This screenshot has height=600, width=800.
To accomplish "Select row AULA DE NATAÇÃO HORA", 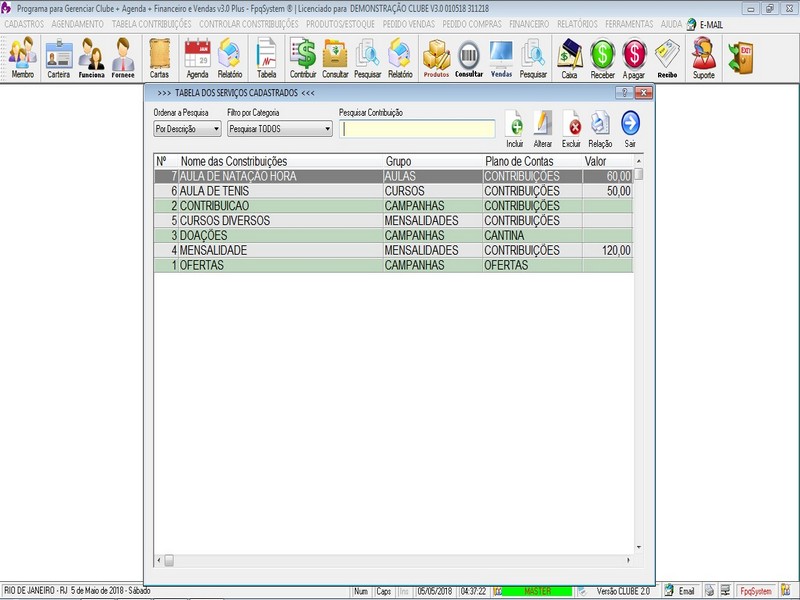I will (x=393, y=177).
